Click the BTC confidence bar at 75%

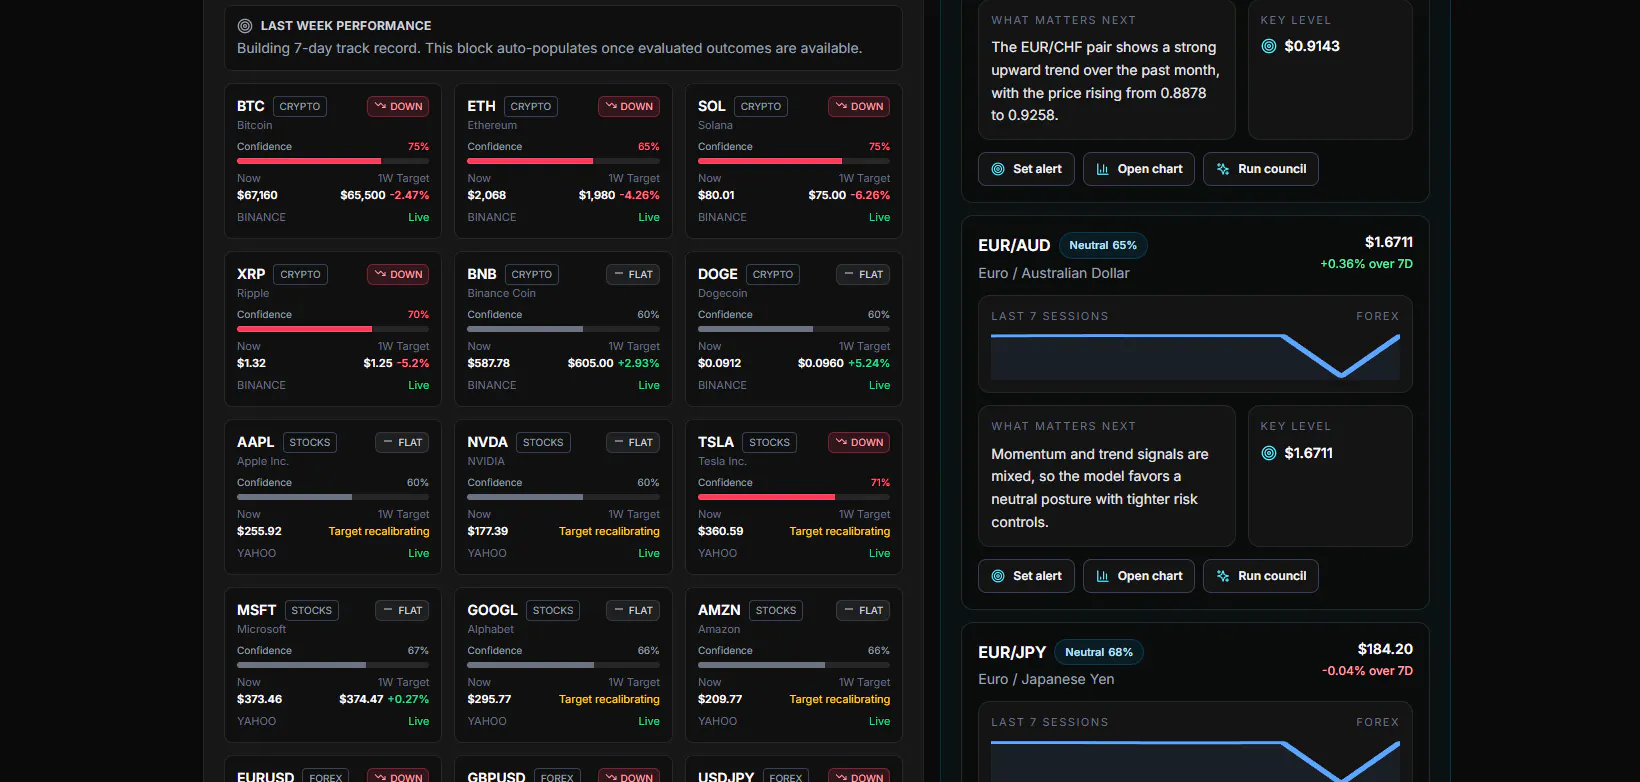(333, 161)
